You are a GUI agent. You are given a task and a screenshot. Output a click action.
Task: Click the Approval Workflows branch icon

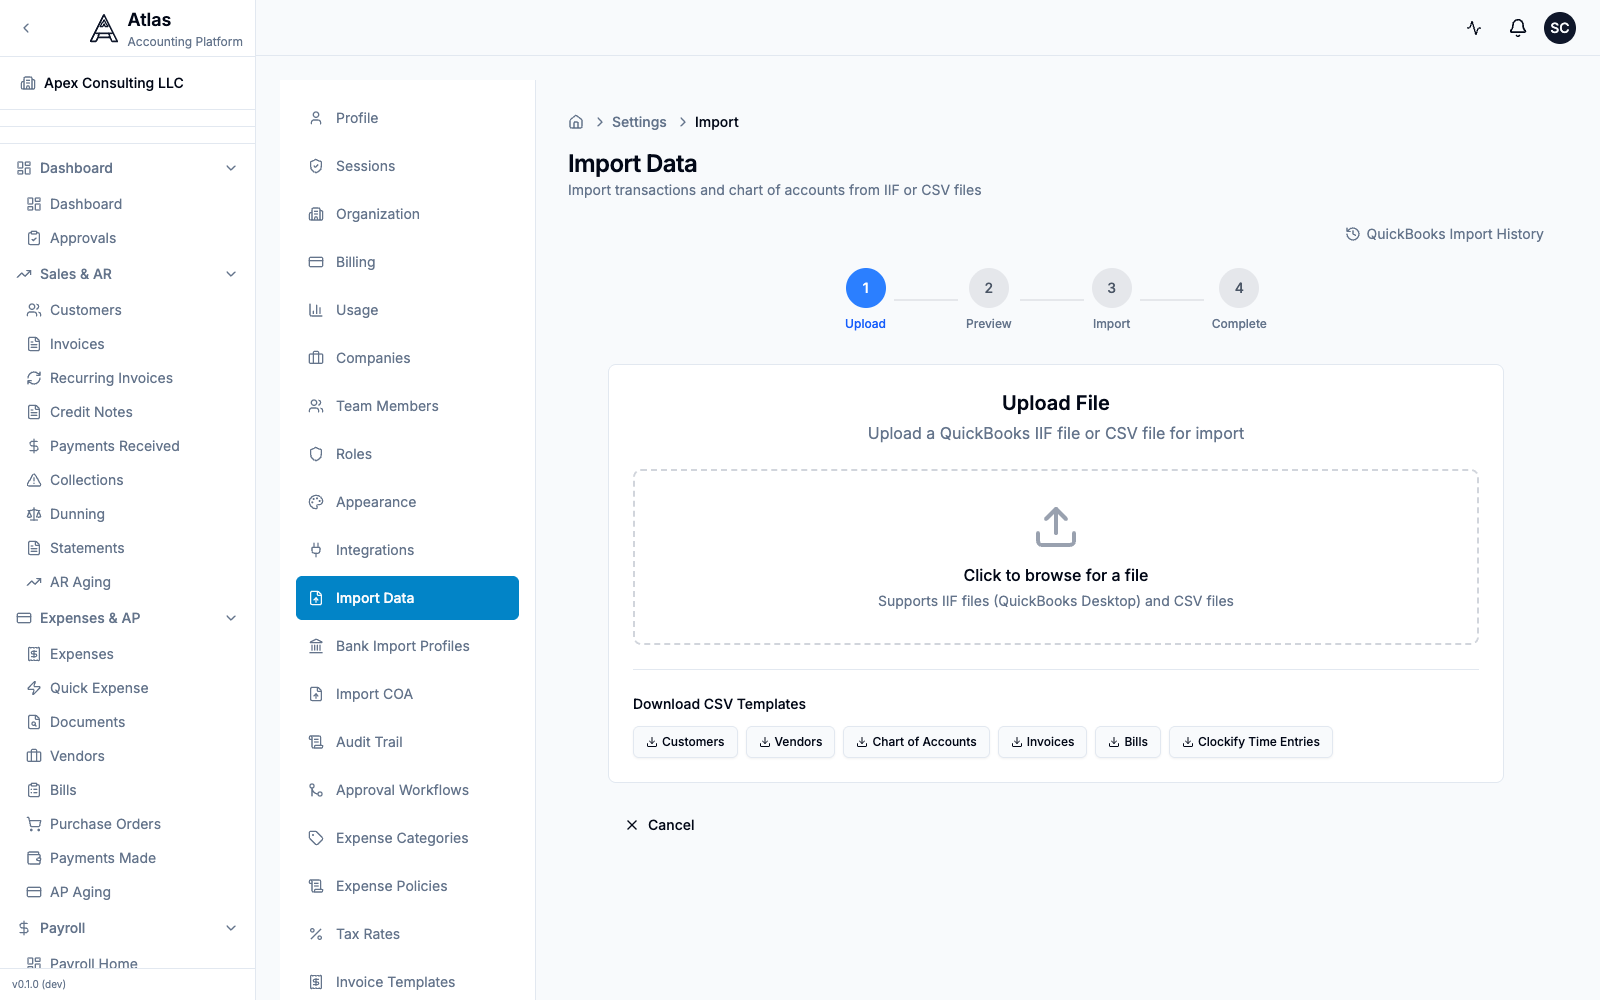[x=316, y=790]
